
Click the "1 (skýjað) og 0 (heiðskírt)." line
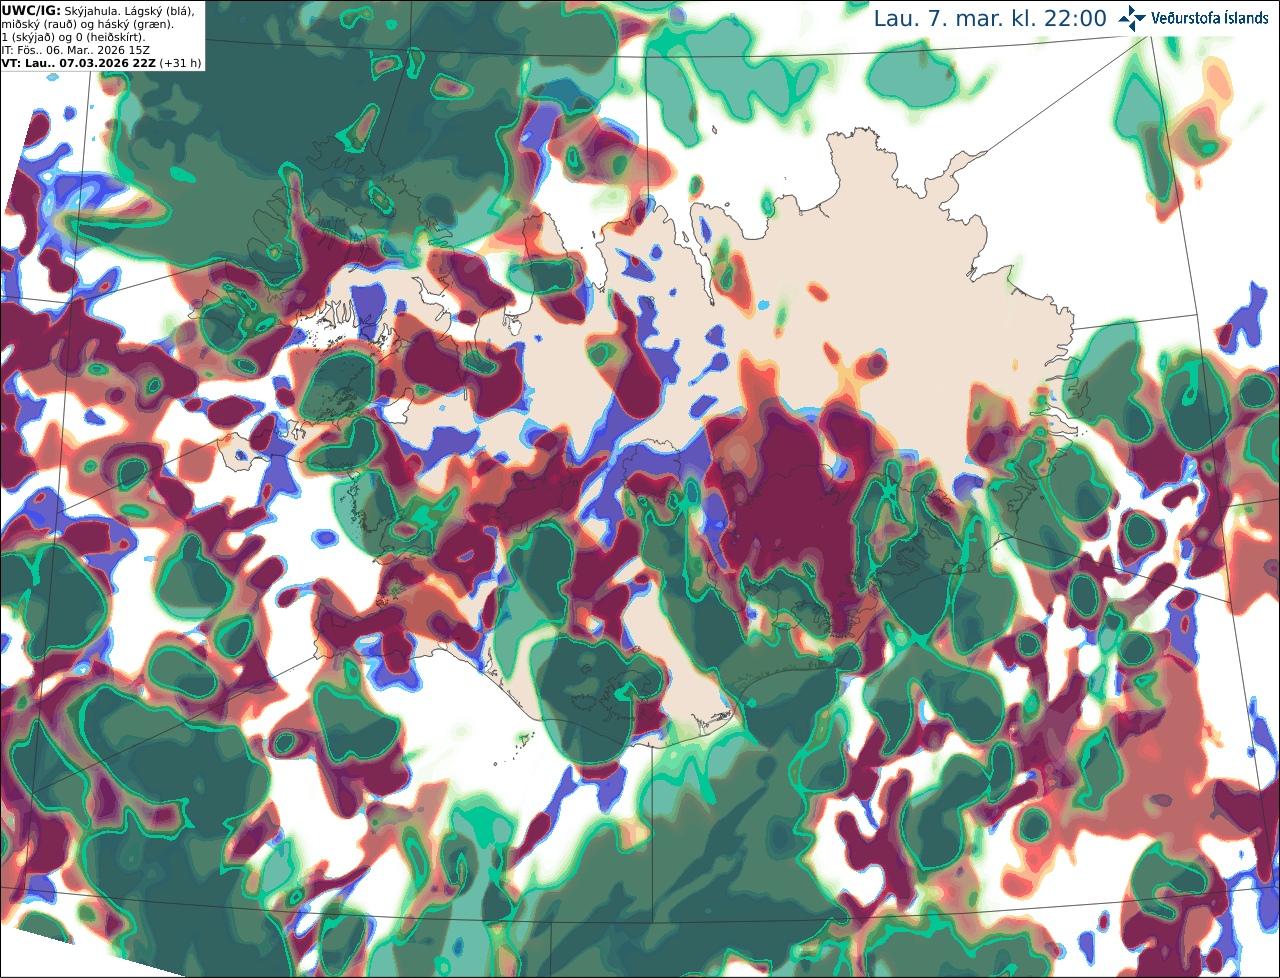click(73, 36)
